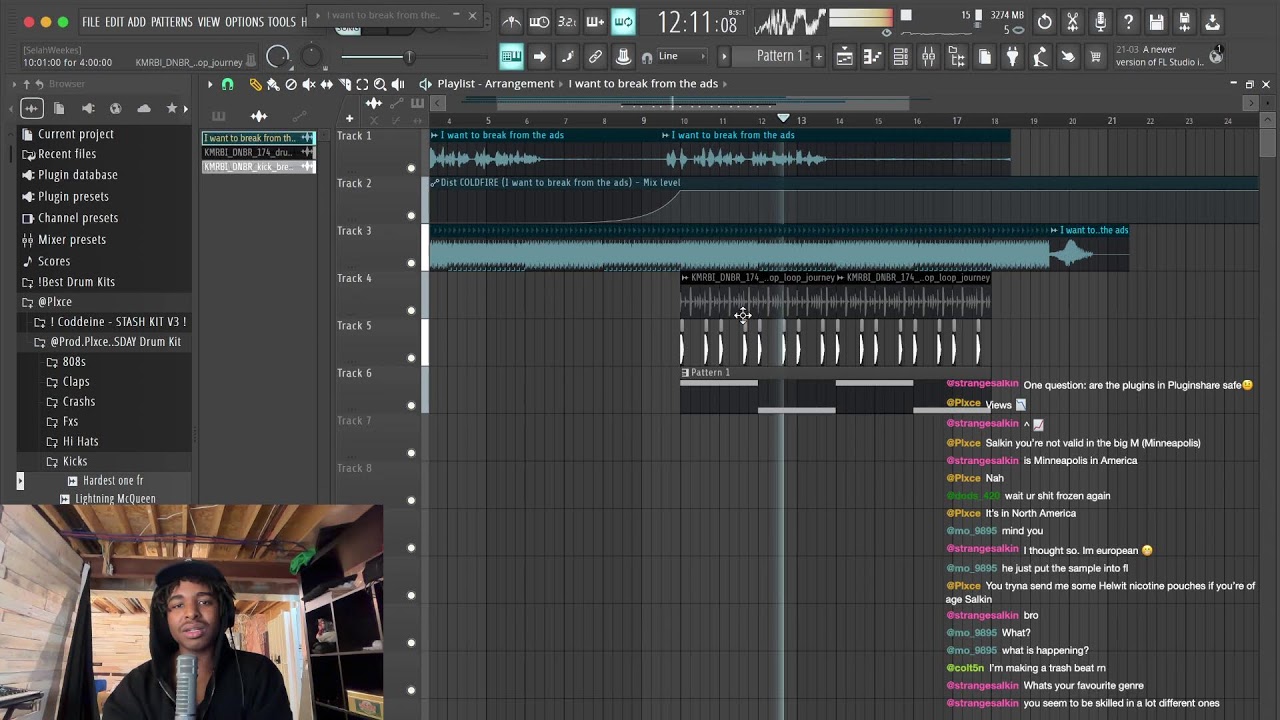1280x720 pixels.
Task: Click the song position slider handle
Action: [408, 57]
